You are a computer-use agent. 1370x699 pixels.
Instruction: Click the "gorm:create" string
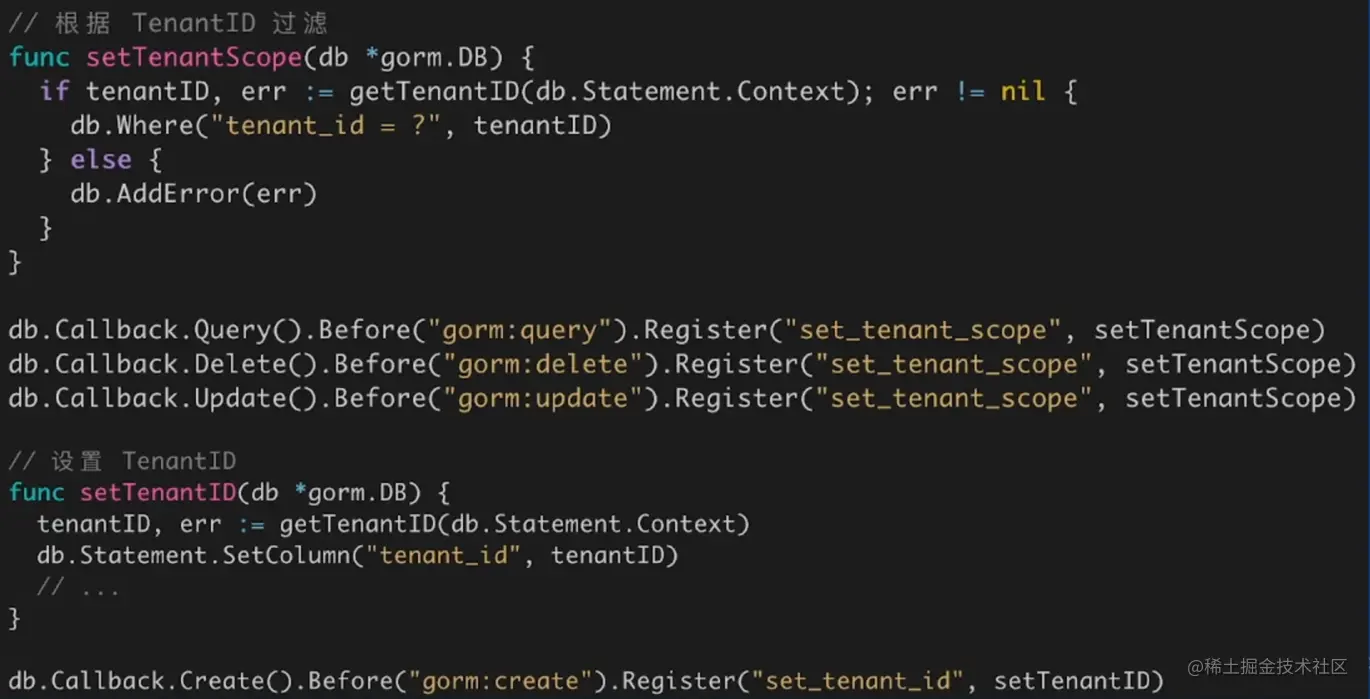502,682
